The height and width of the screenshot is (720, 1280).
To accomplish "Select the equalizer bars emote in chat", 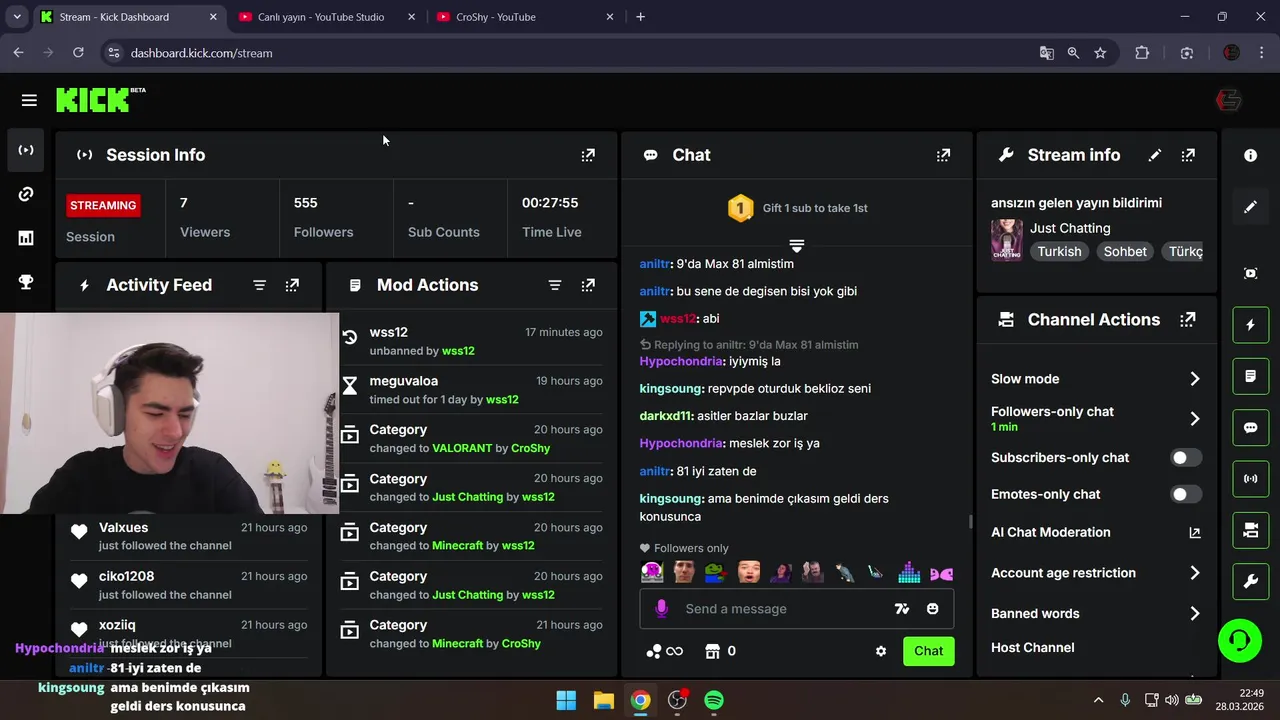I will 909,572.
